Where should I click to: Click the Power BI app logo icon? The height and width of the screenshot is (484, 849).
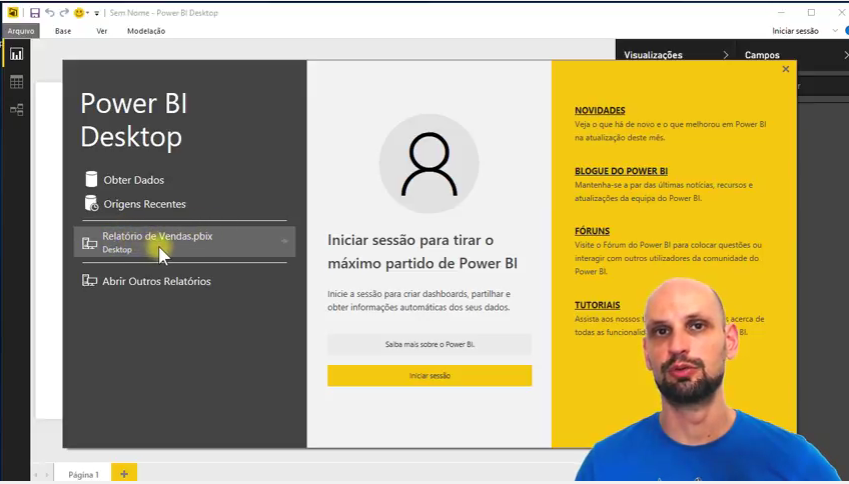click(x=13, y=12)
